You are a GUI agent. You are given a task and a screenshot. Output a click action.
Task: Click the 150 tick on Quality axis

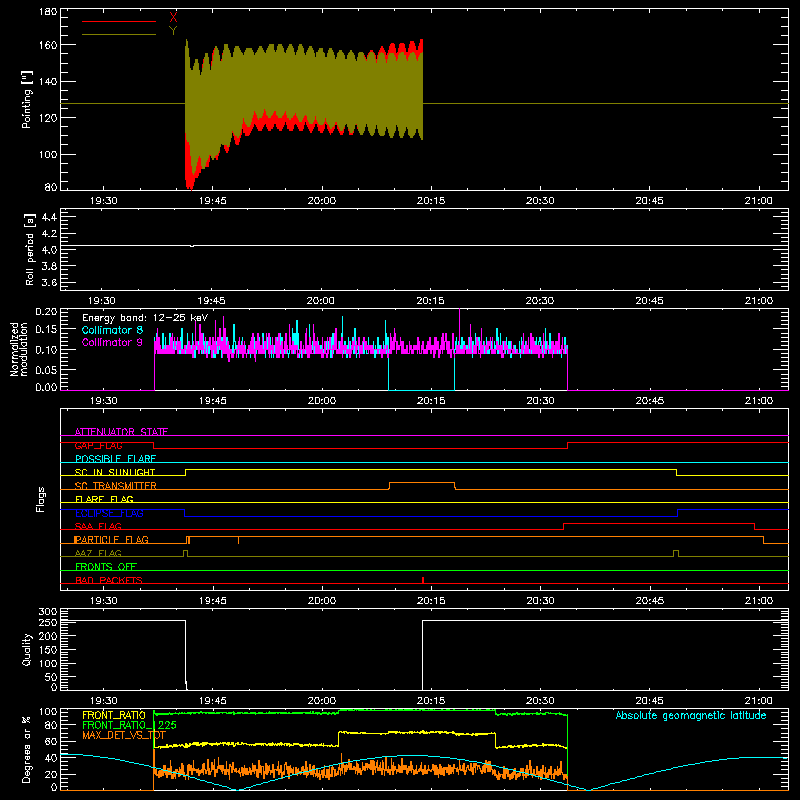48,650
